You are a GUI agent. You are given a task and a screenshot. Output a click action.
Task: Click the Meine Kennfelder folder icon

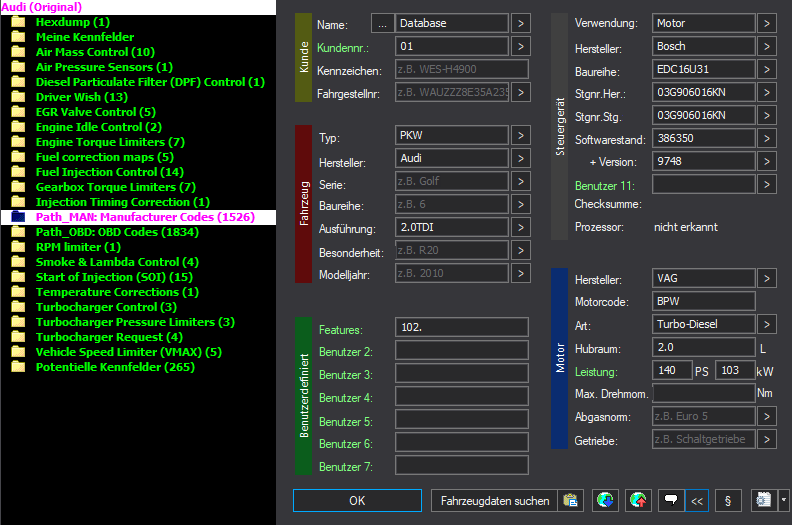click(19, 37)
